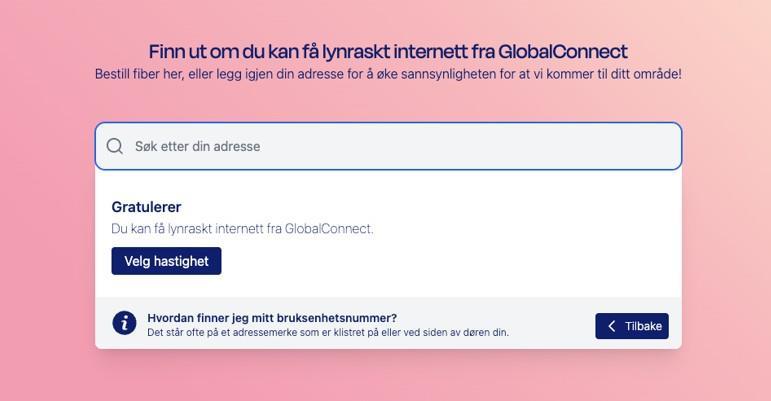Click the 'Hvordan finner jeg mitt bruksenhetsnummer?' question
Image resolution: width=771 pixels, height=401 pixels.
(x=272, y=318)
